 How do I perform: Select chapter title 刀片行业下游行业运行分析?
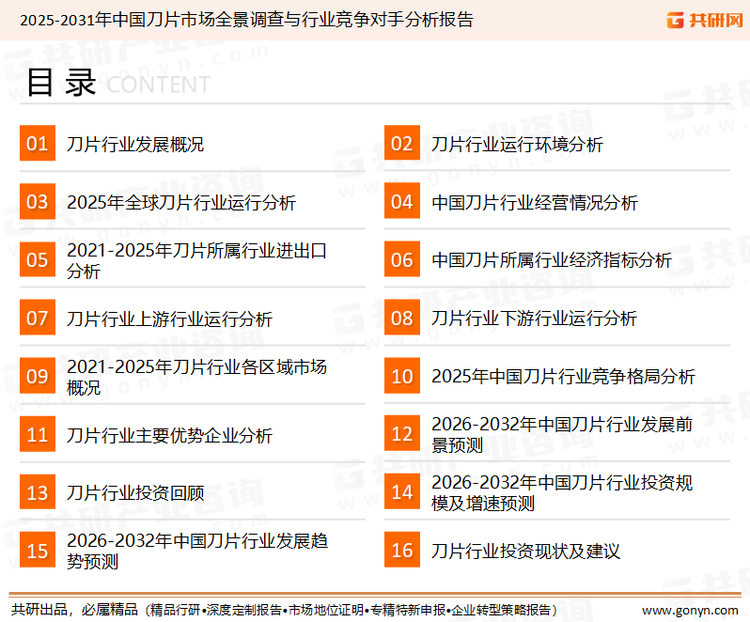pos(534,319)
